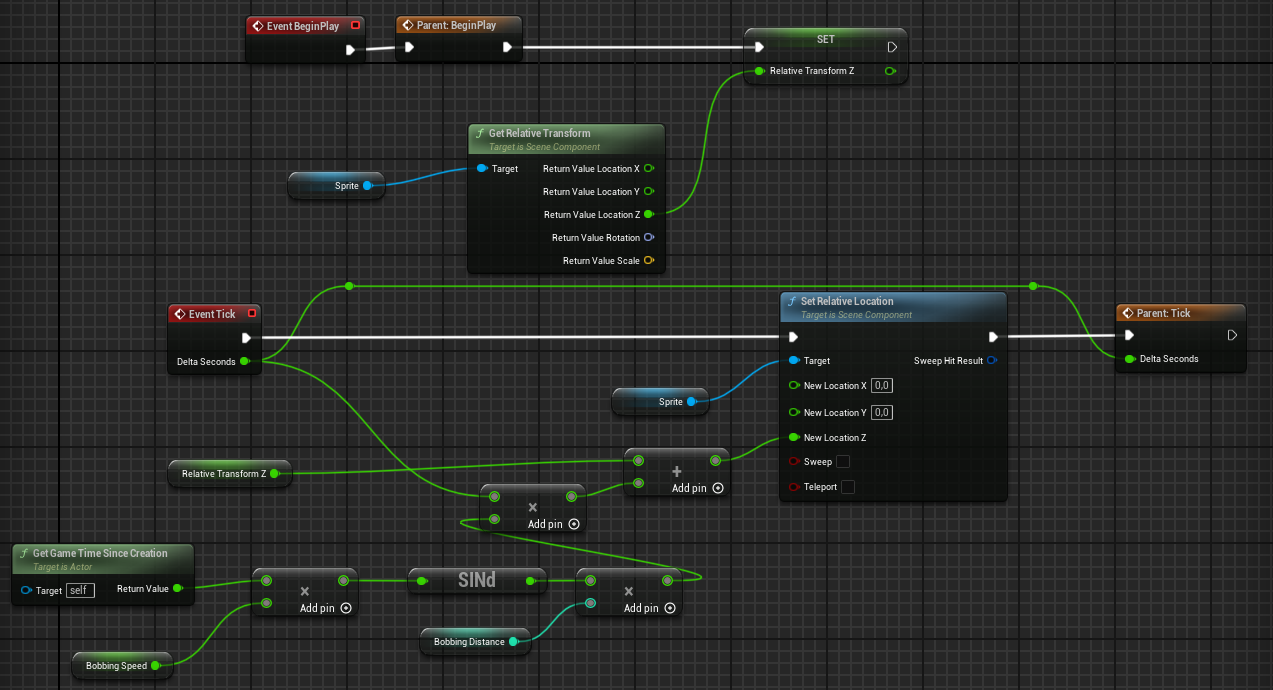
Task: Click the Return Value Scale output pin
Action: pyautogui.click(x=649, y=261)
